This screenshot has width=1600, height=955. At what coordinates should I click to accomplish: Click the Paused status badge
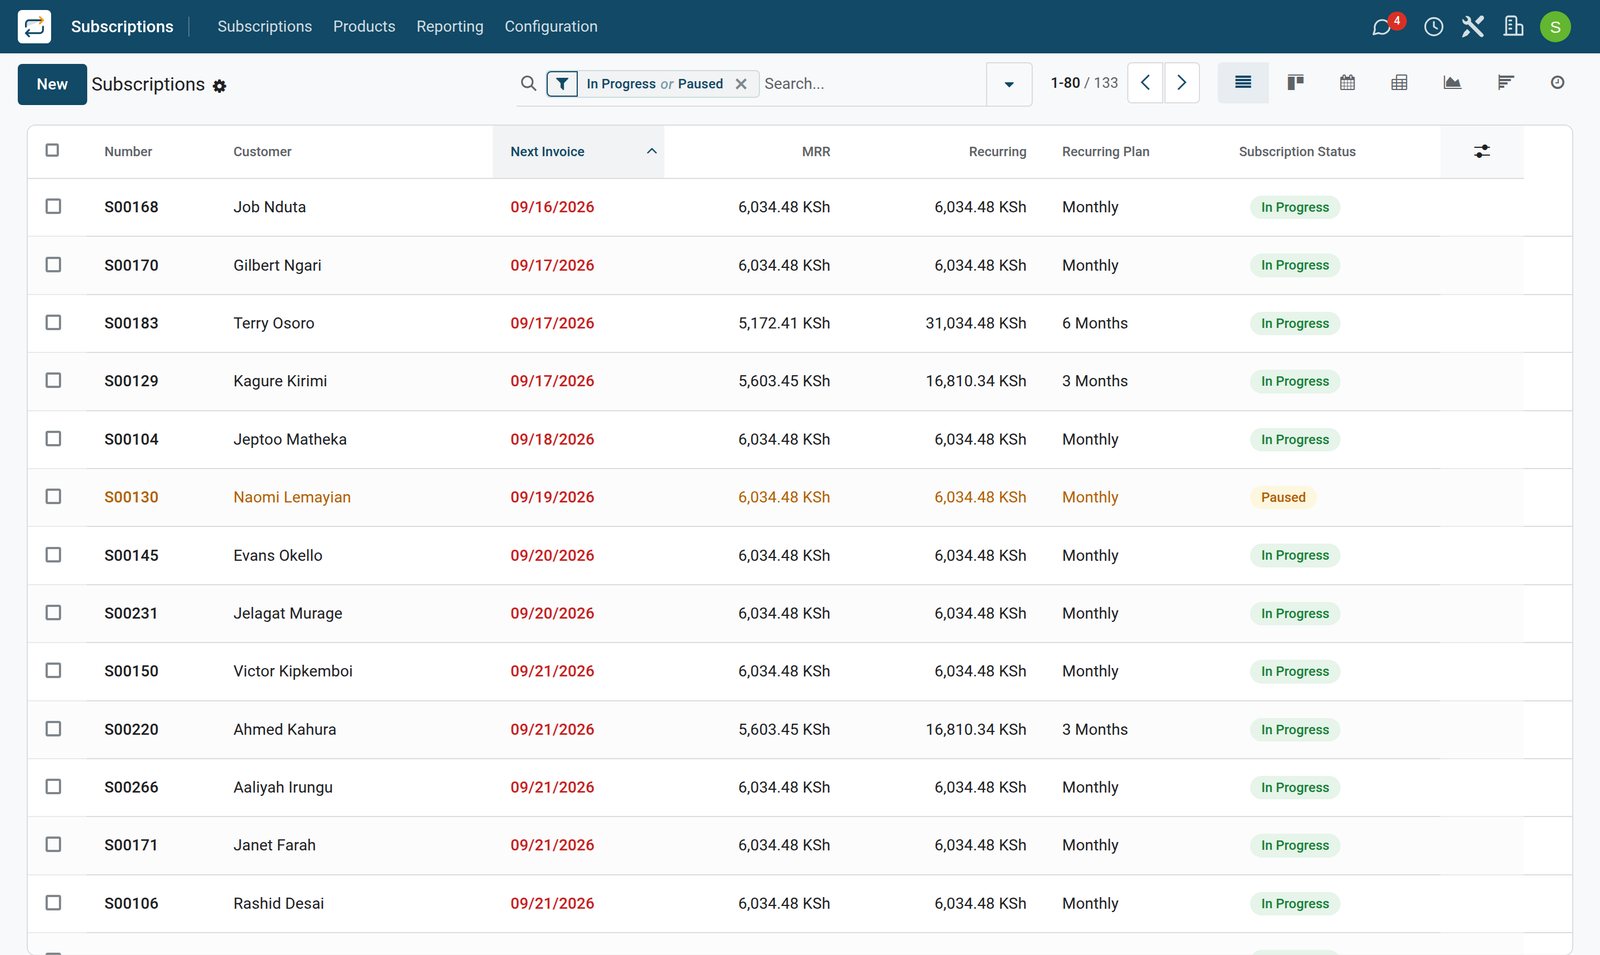[1283, 497]
